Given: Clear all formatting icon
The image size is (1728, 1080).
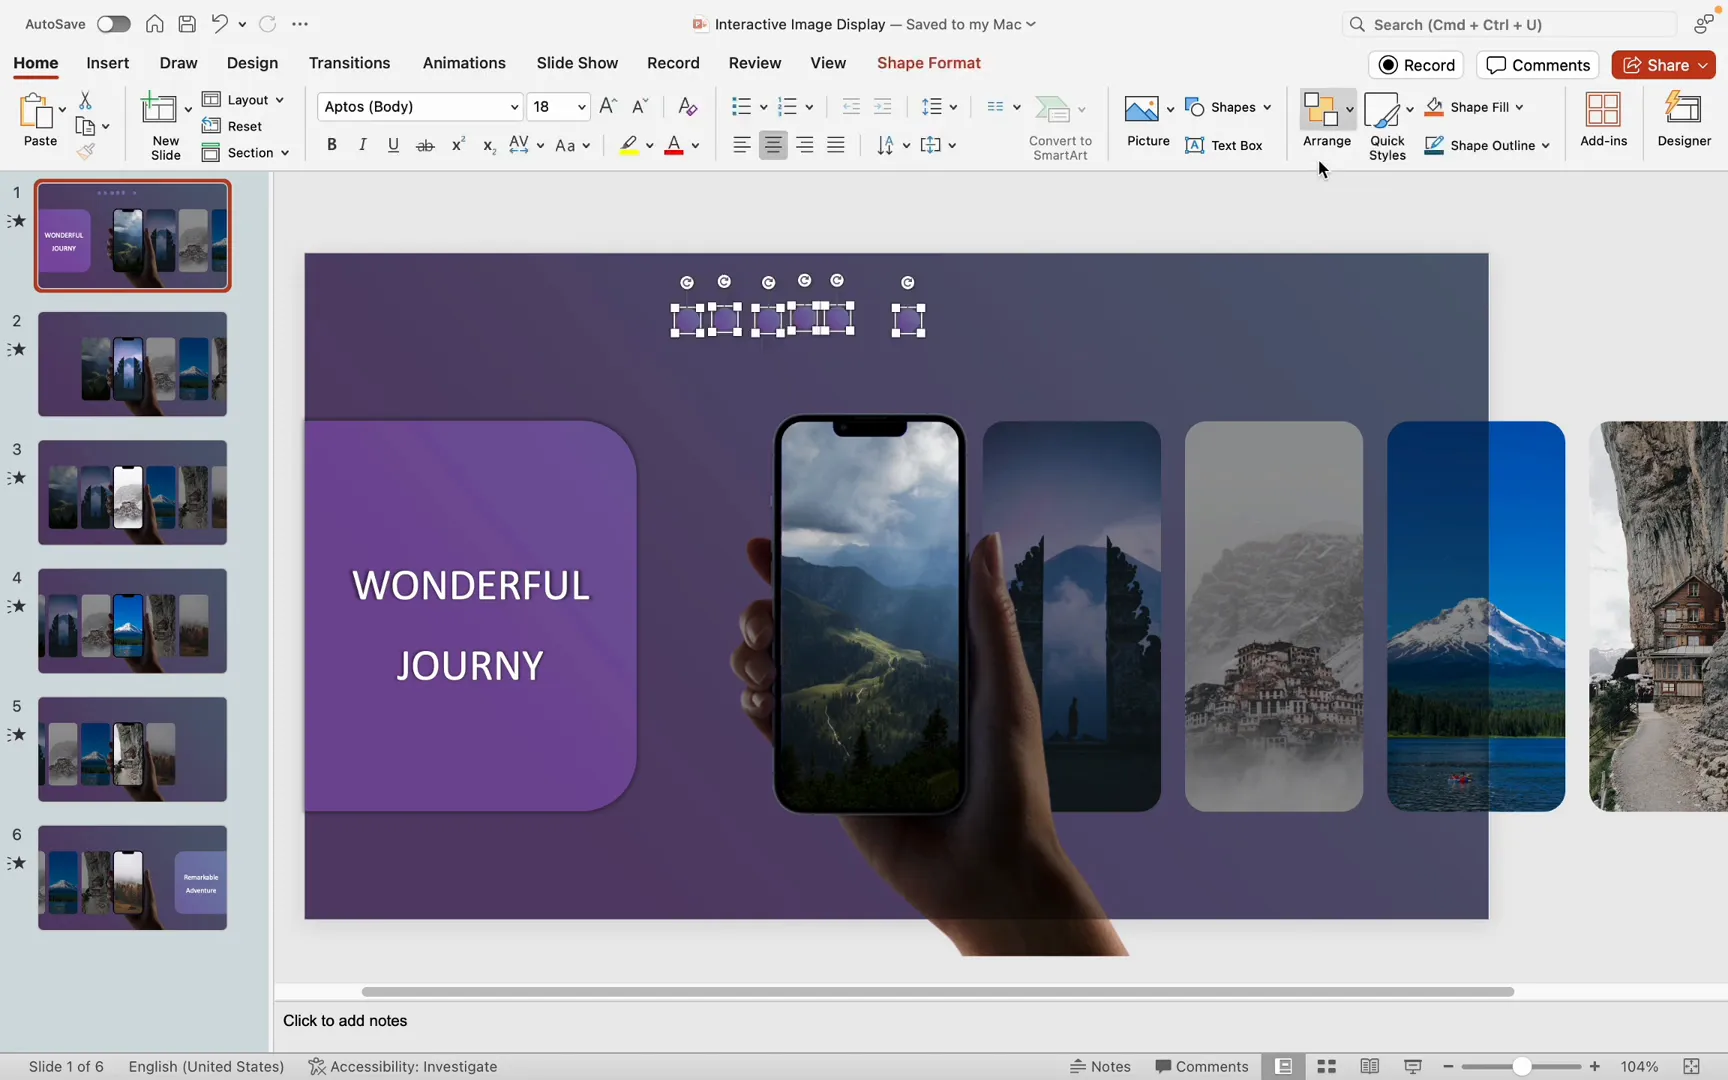Looking at the screenshot, I should pyautogui.click(x=688, y=106).
